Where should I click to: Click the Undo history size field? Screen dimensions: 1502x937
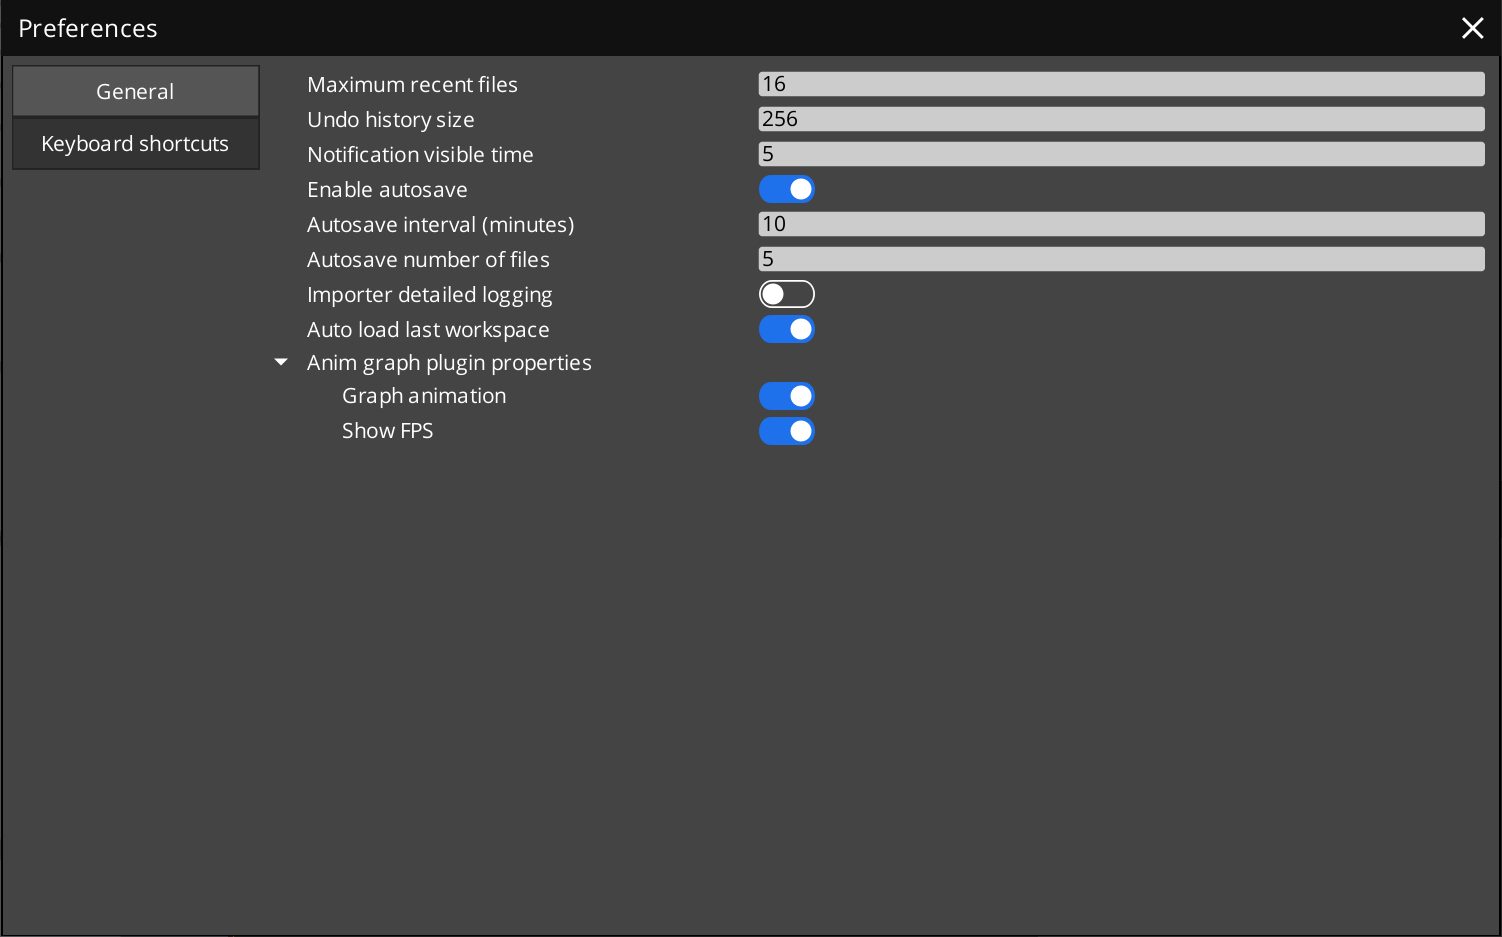click(1120, 119)
